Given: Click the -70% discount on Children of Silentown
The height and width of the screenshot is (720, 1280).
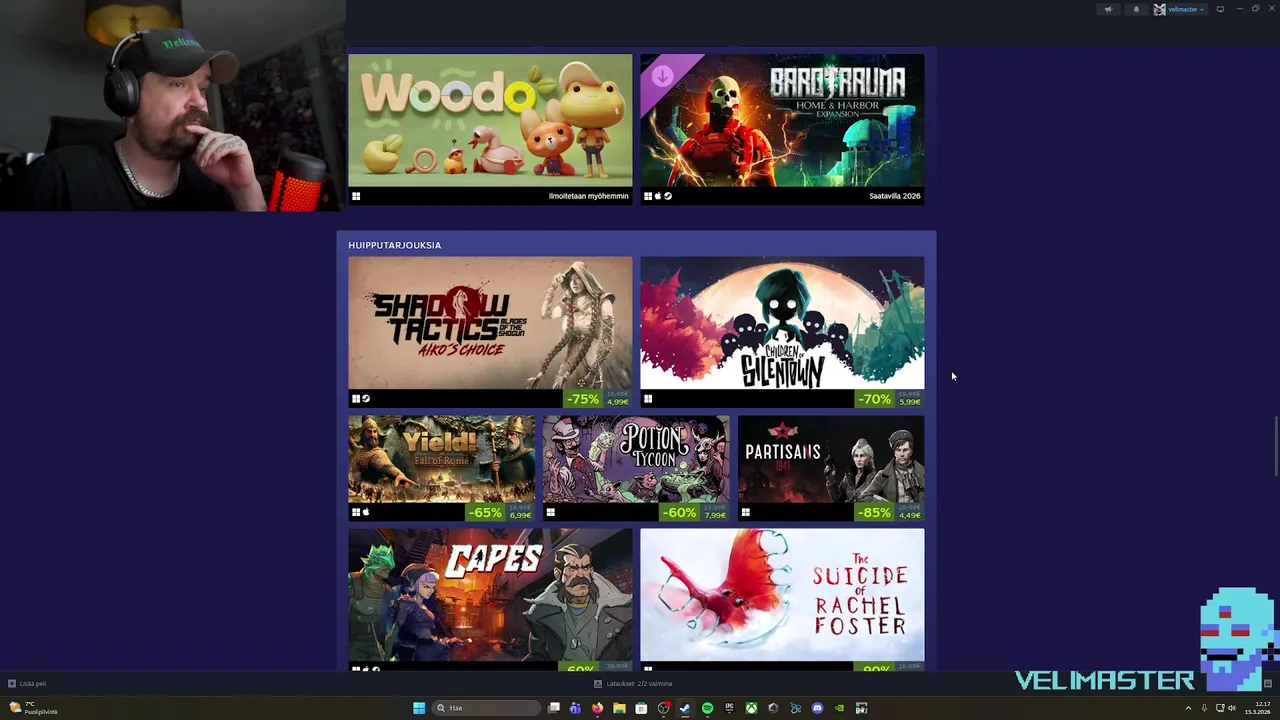Looking at the screenshot, I should tap(874, 399).
